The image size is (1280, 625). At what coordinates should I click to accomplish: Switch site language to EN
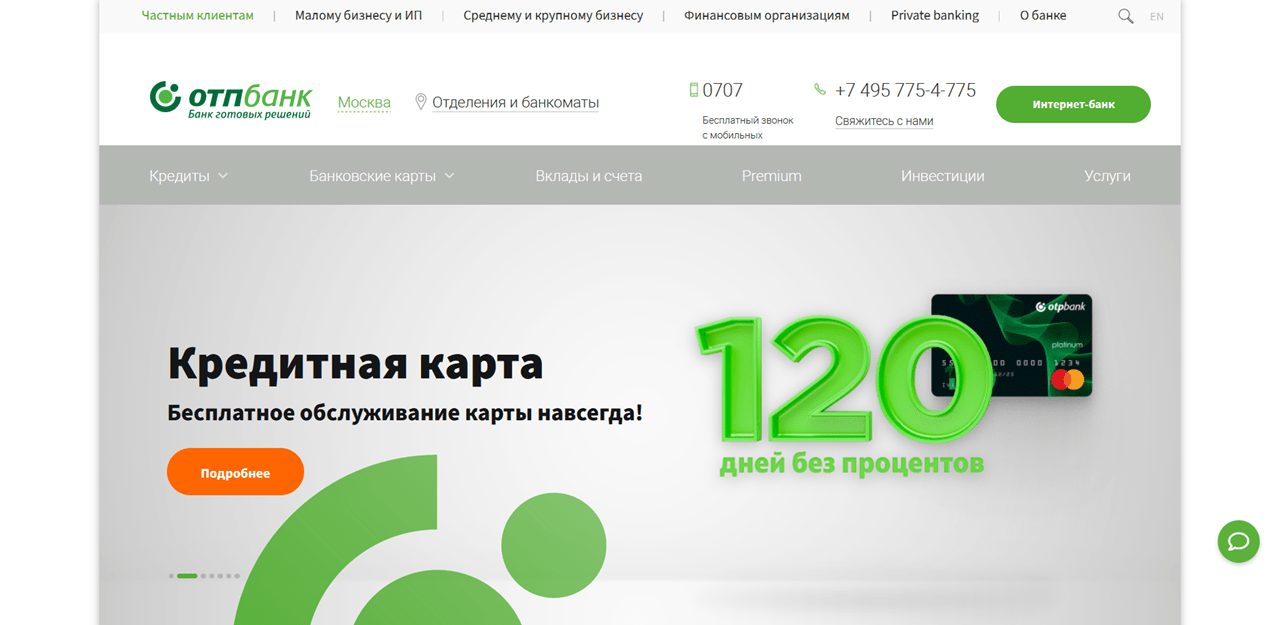pos(1157,17)
